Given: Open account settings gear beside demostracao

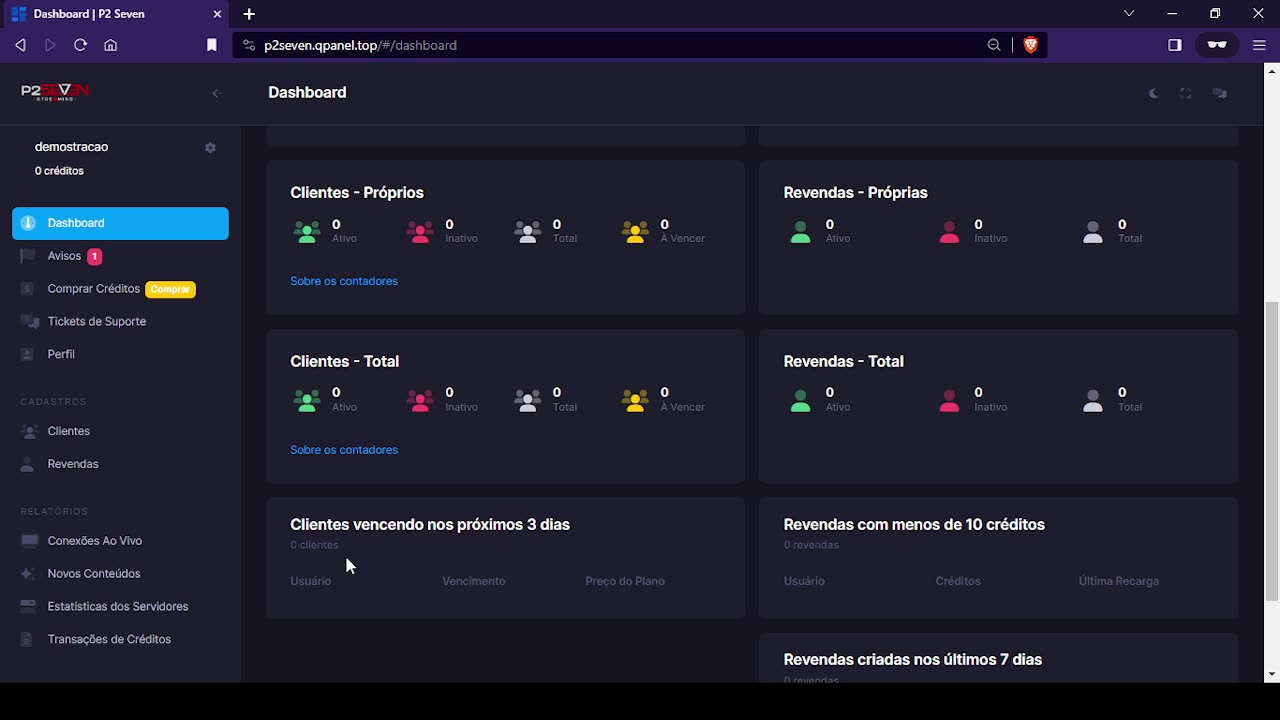Looking at the screenshot, I should (x=210, y=147).
